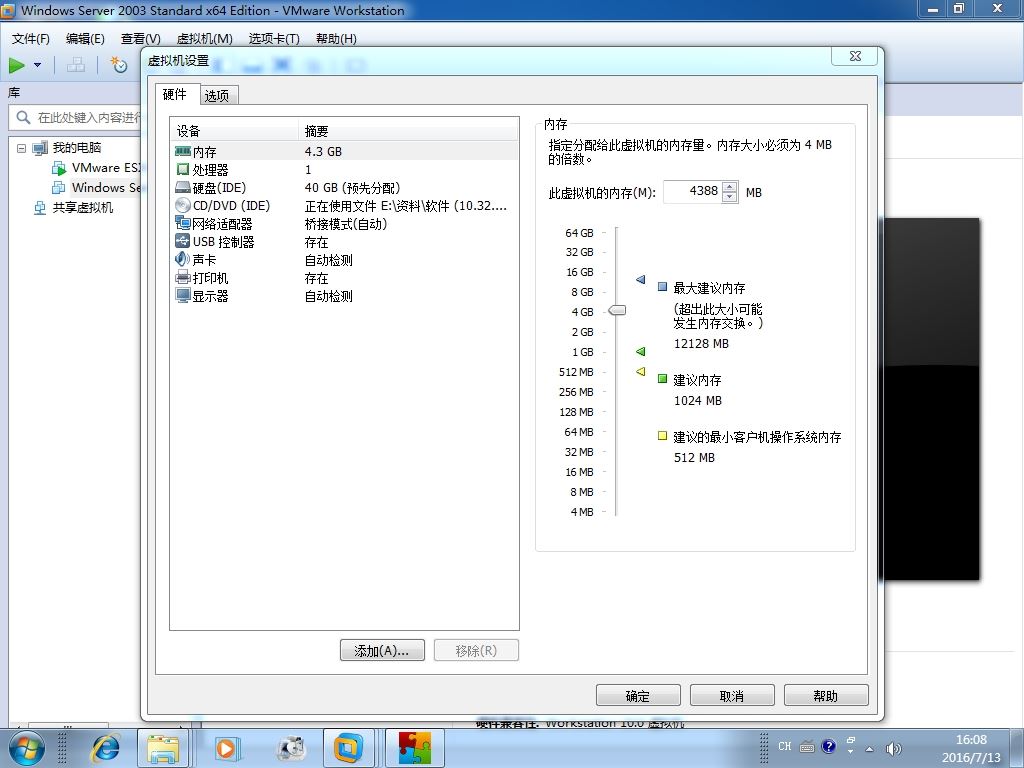1024x768 pixels.
Task: Click the 帮助 dialog button
Action: click(x=826, y=696)
